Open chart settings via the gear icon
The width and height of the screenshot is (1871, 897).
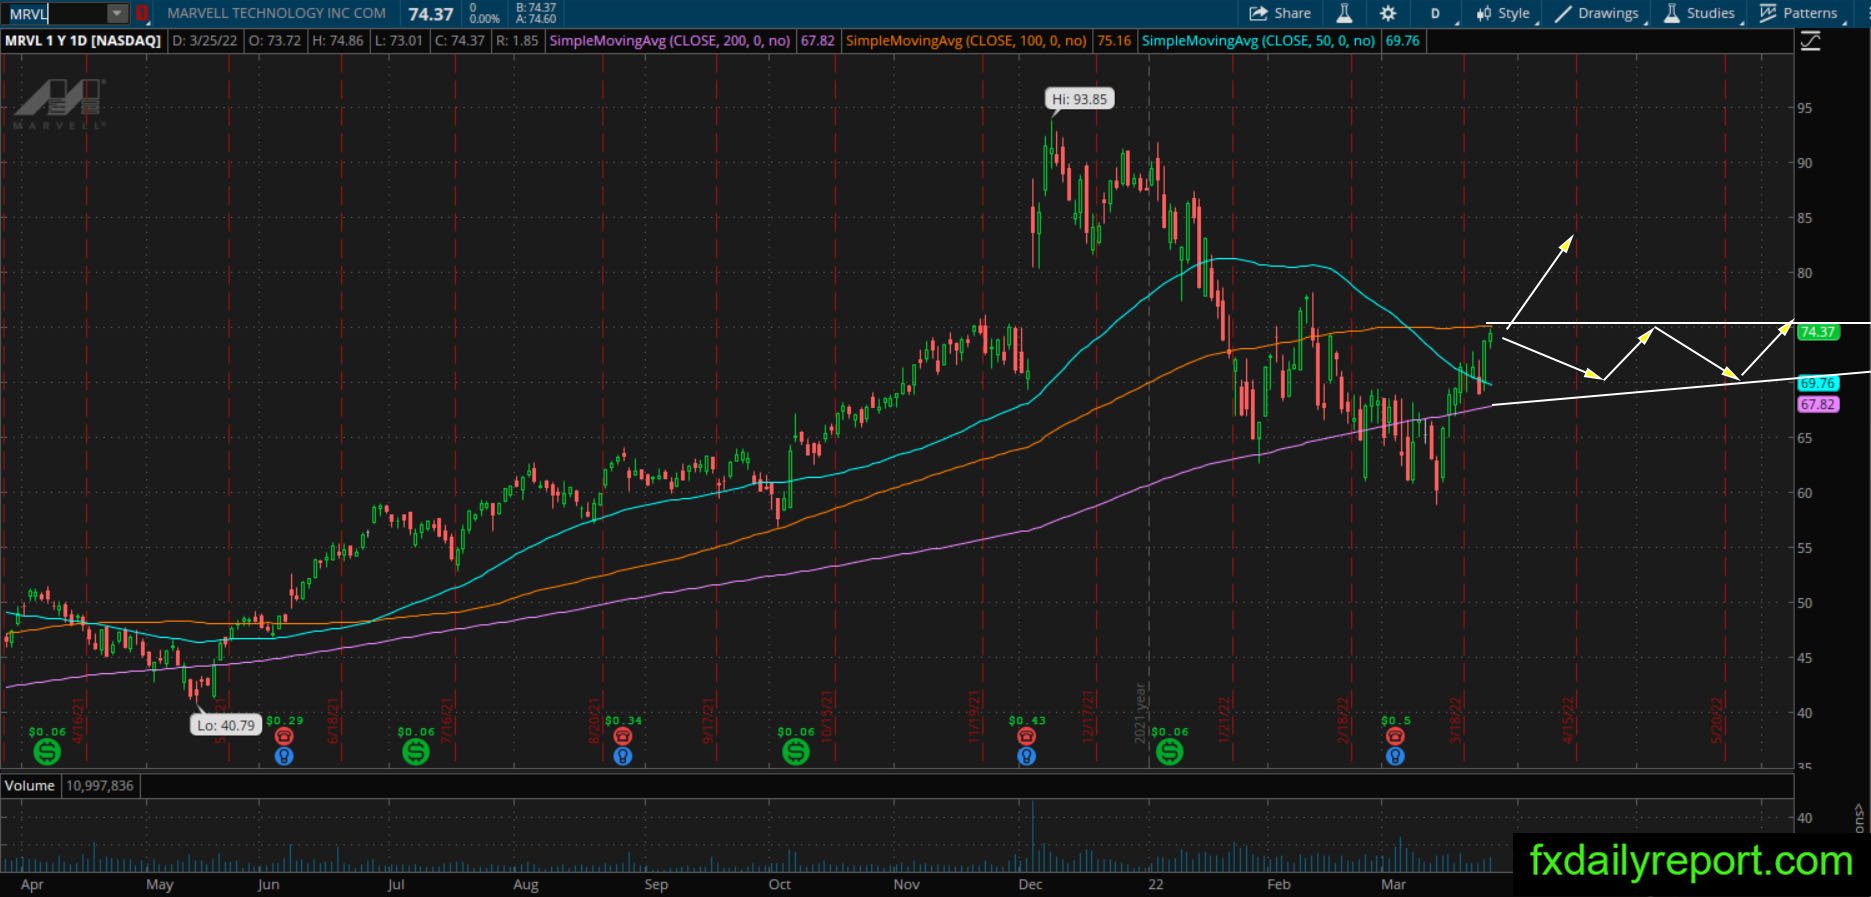tap(1388, 13)
